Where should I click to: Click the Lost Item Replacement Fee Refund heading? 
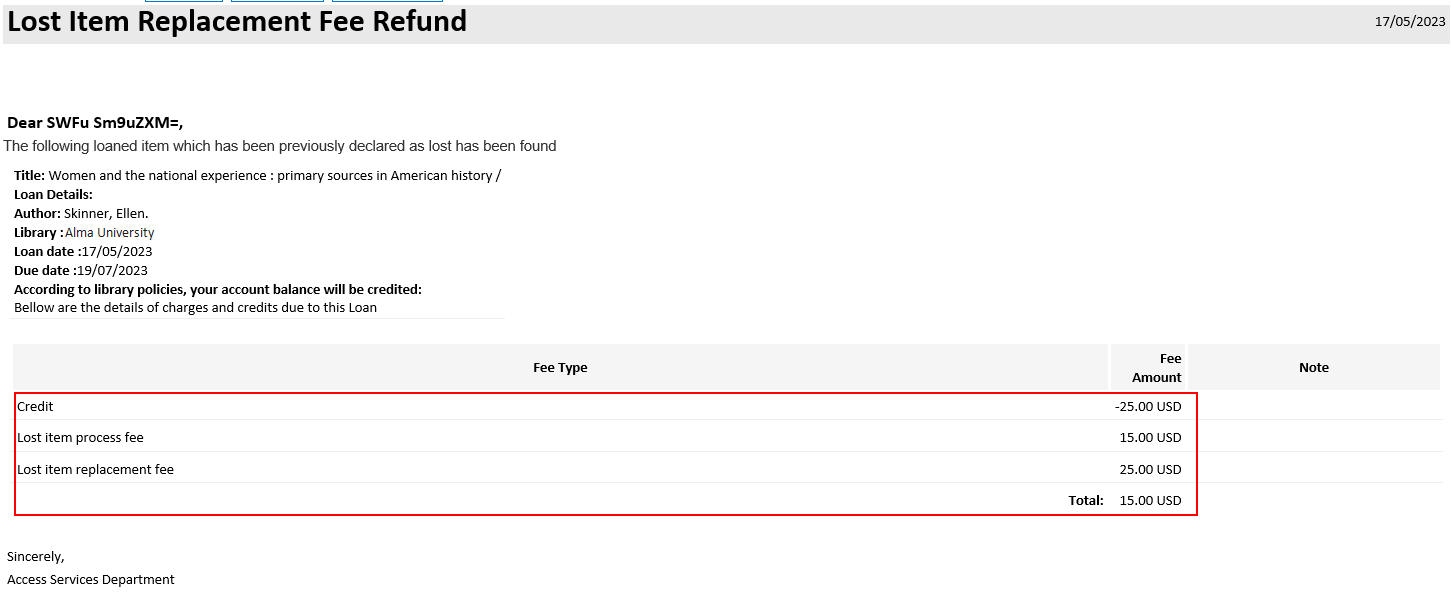[237, 22]
